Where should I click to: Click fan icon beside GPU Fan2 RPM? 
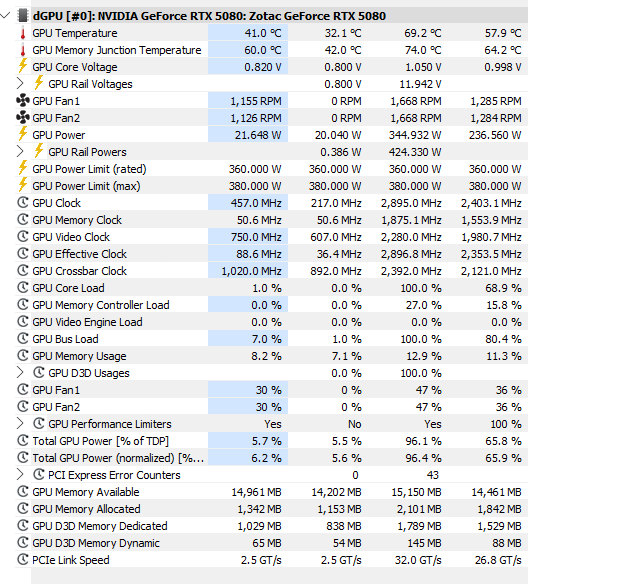pos(23,118)
